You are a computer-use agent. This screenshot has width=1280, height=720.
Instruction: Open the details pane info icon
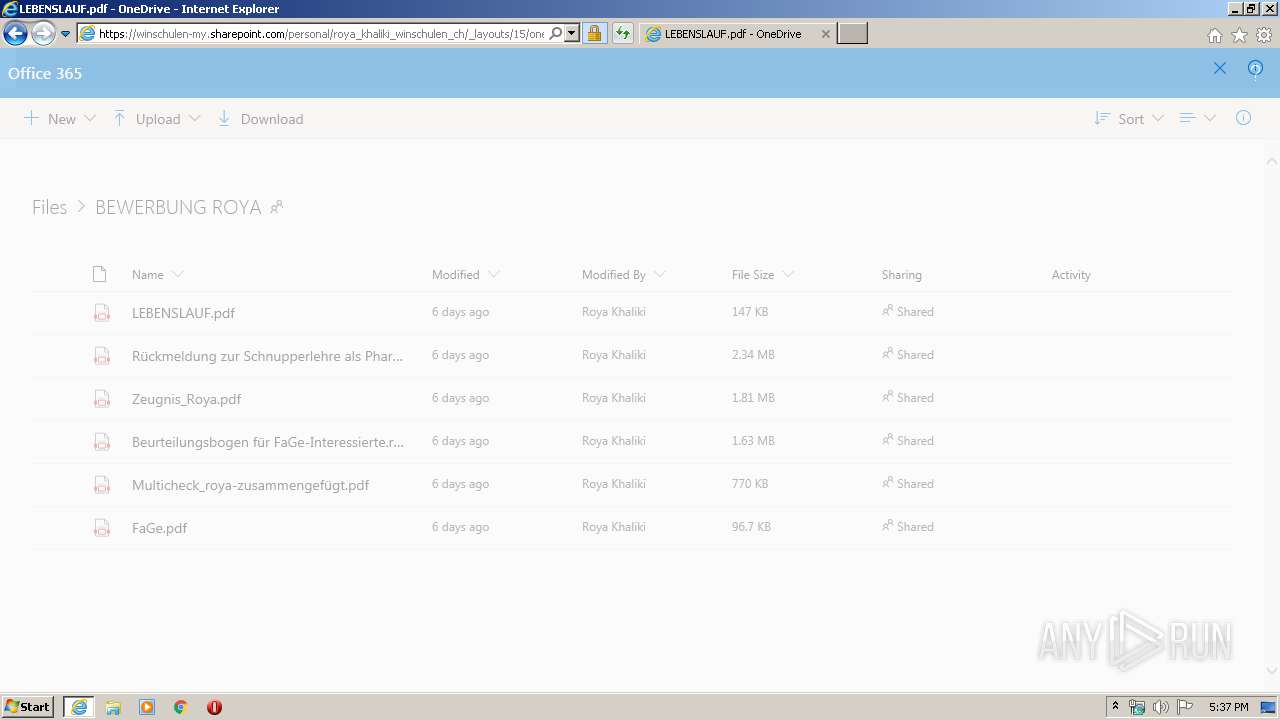(x=1243, y=118)
